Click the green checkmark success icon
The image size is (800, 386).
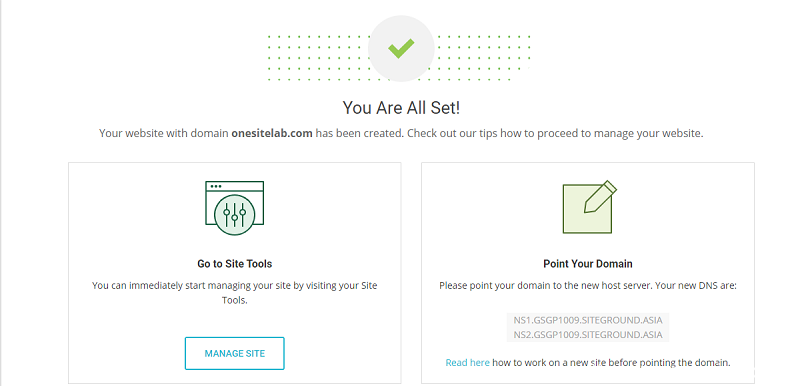[401, 48]
